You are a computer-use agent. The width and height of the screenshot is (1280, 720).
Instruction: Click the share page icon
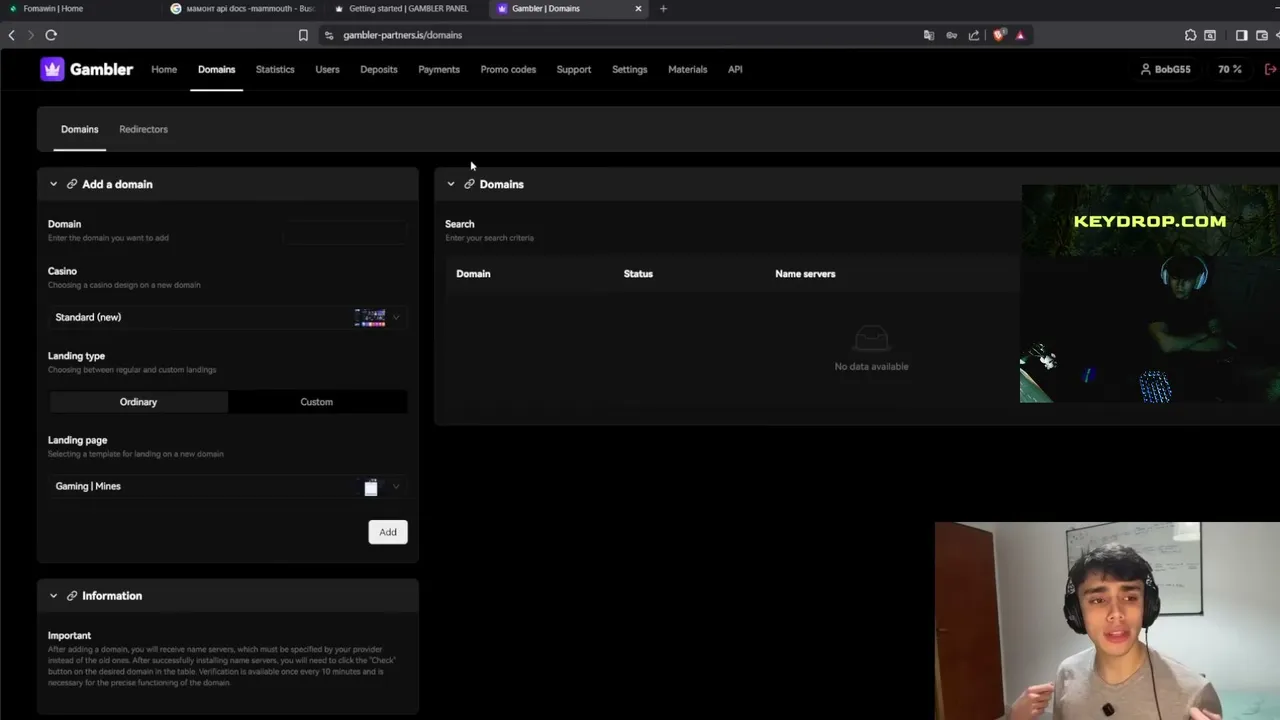[974, 35]
